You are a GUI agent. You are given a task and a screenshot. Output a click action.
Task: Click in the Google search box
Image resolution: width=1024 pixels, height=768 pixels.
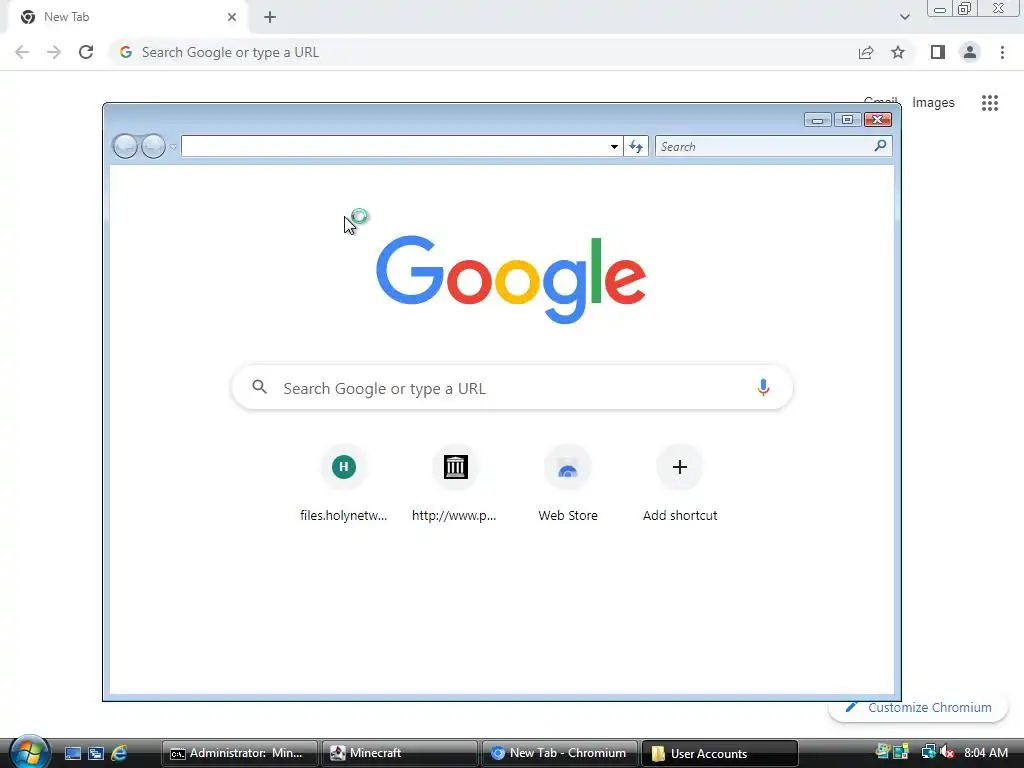click(x=512, y=388)
